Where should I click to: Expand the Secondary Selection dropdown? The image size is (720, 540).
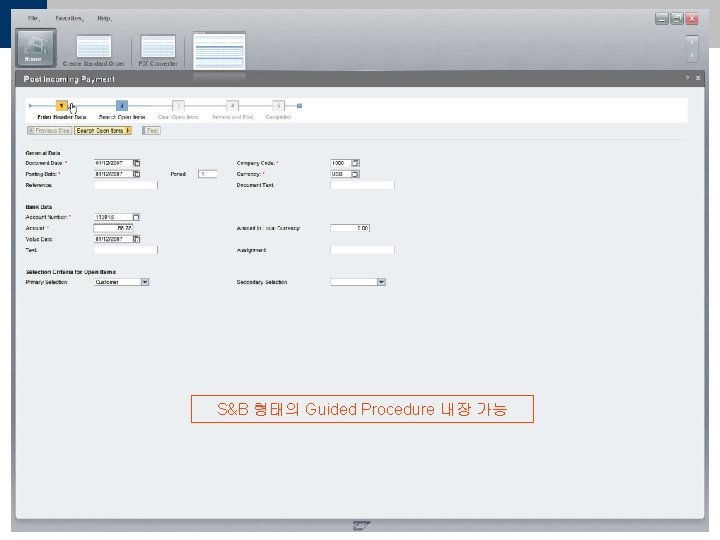pos(381,282)
